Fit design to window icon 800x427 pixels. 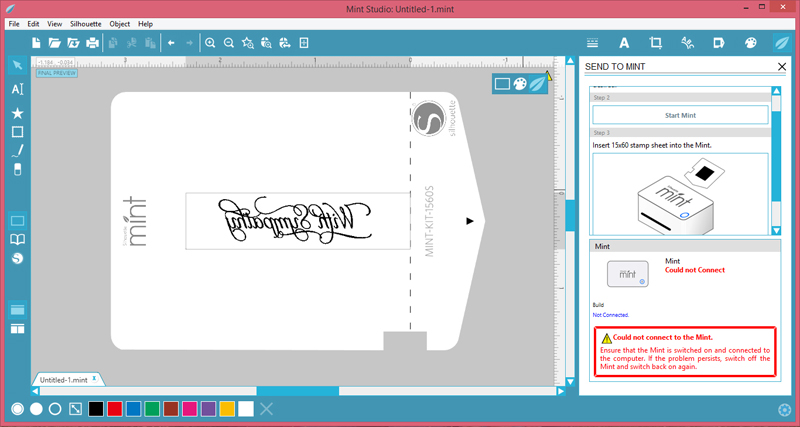(x=304, y=43)
